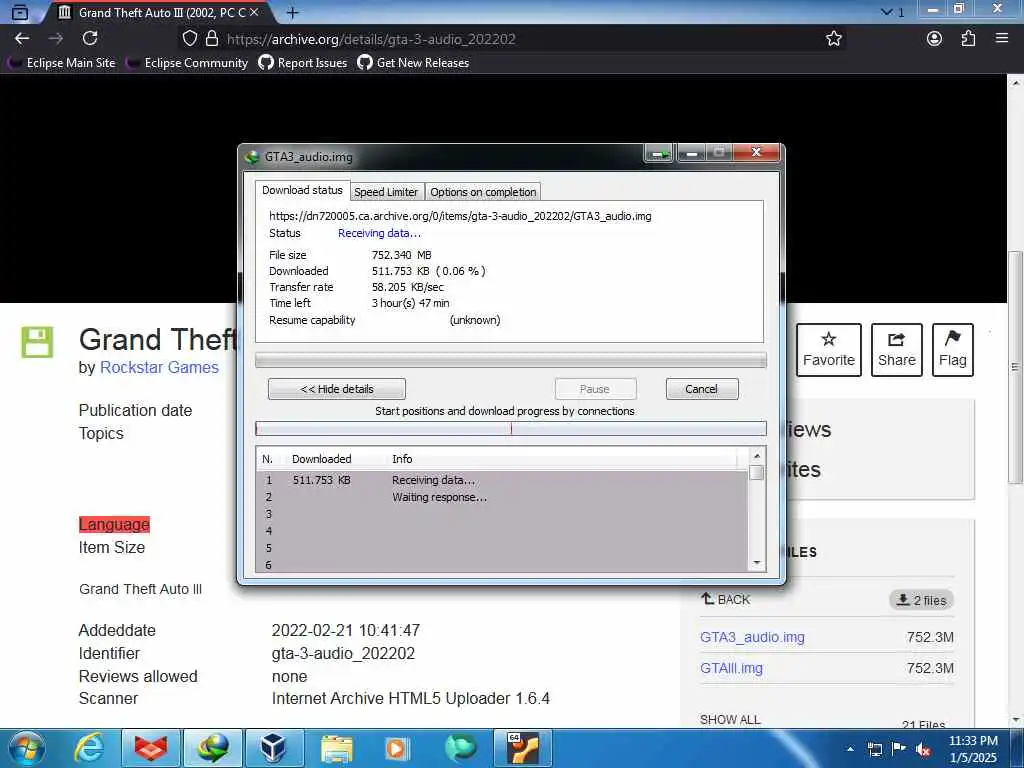Open the GTA3_audio.img file link
Screen dimensions: 1024x768
point(752,637)
